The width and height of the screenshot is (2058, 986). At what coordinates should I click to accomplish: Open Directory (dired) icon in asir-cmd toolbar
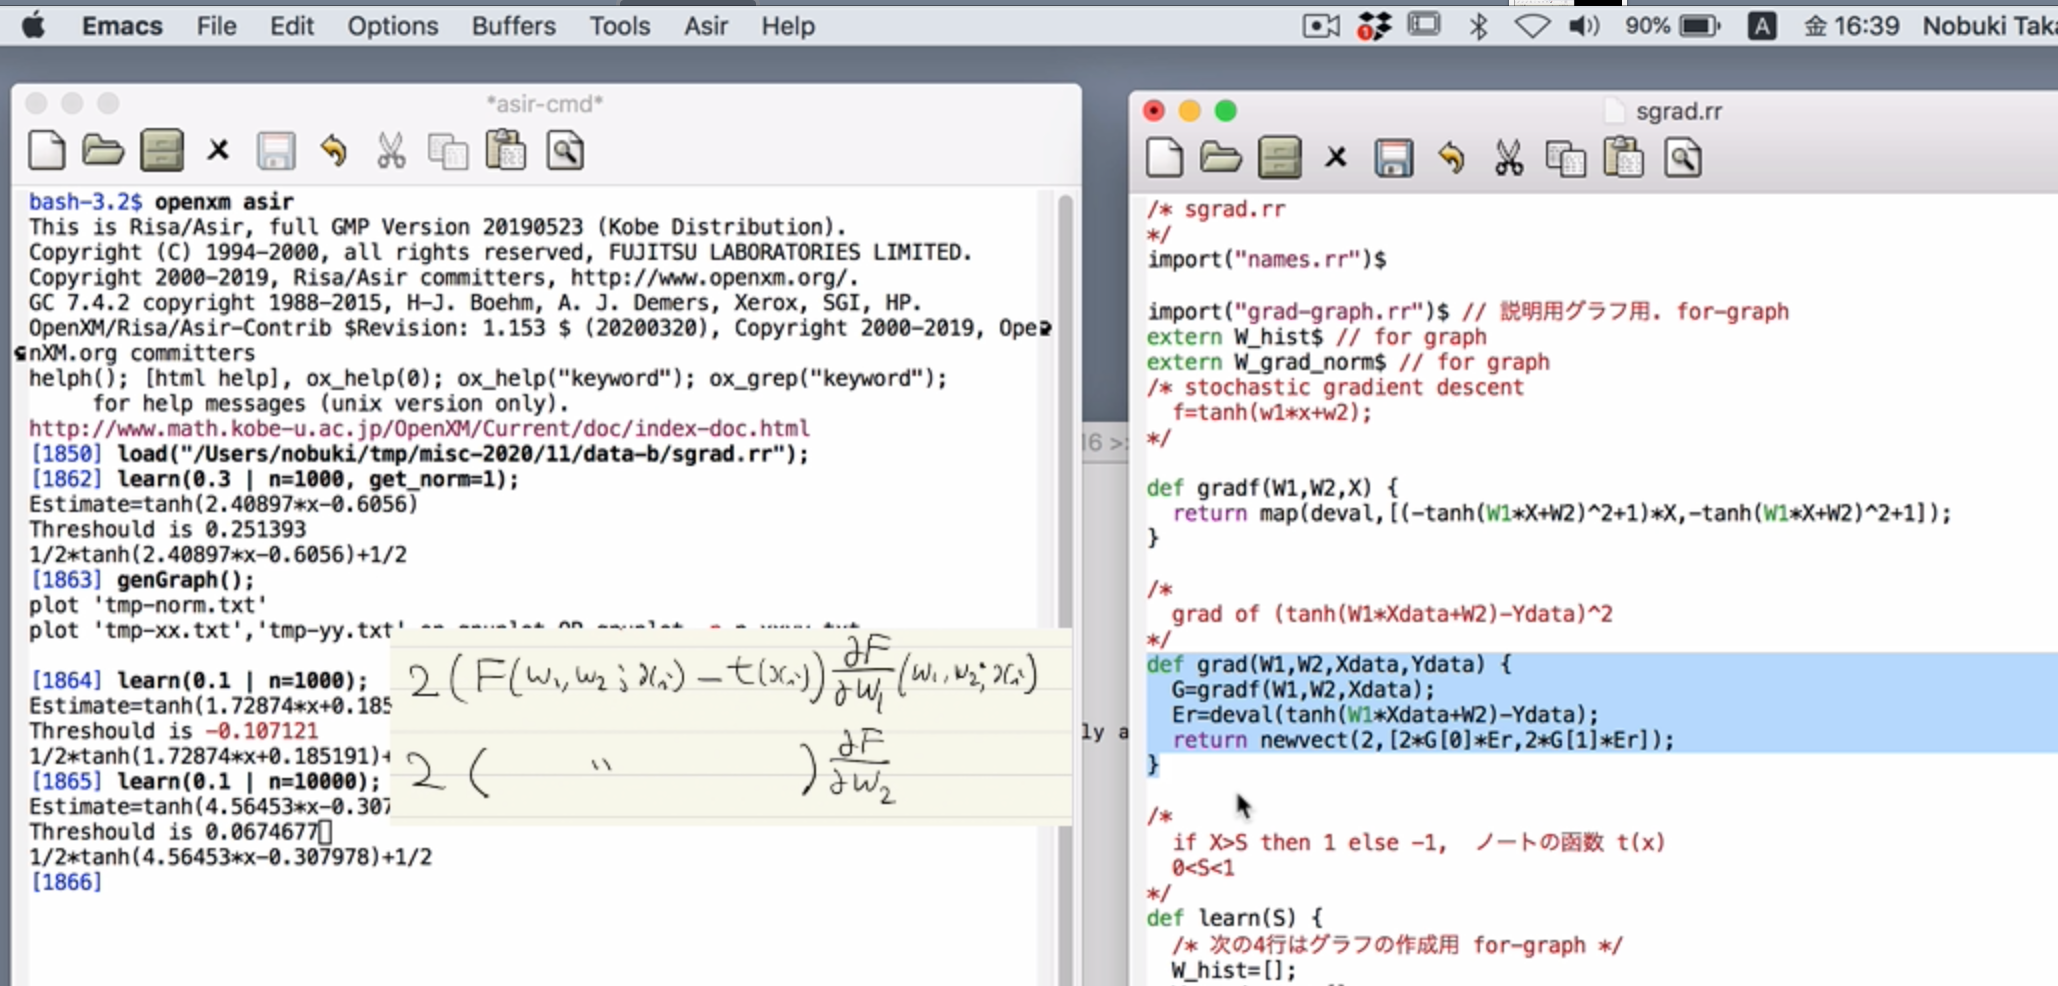point(161,152)
